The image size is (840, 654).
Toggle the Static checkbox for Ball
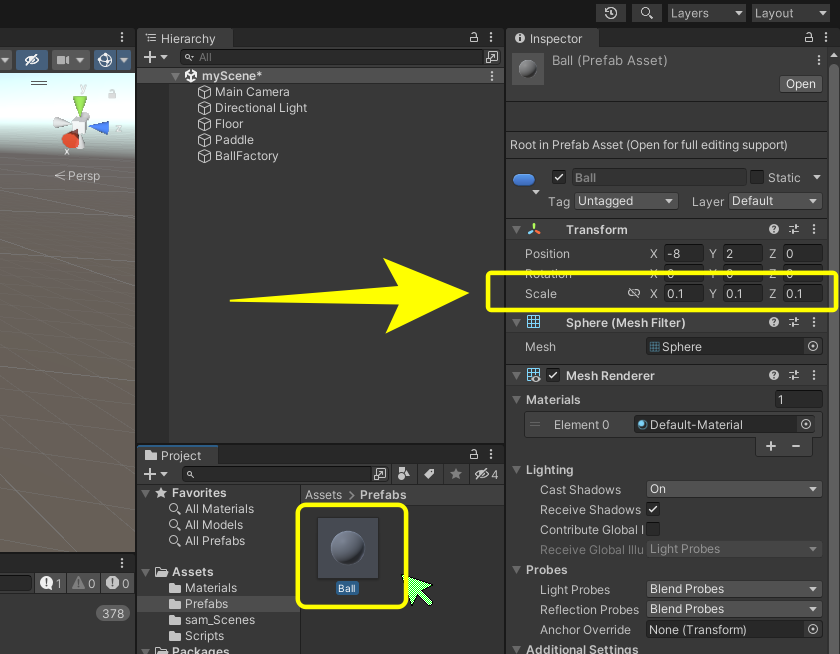[x=757, y=177]
